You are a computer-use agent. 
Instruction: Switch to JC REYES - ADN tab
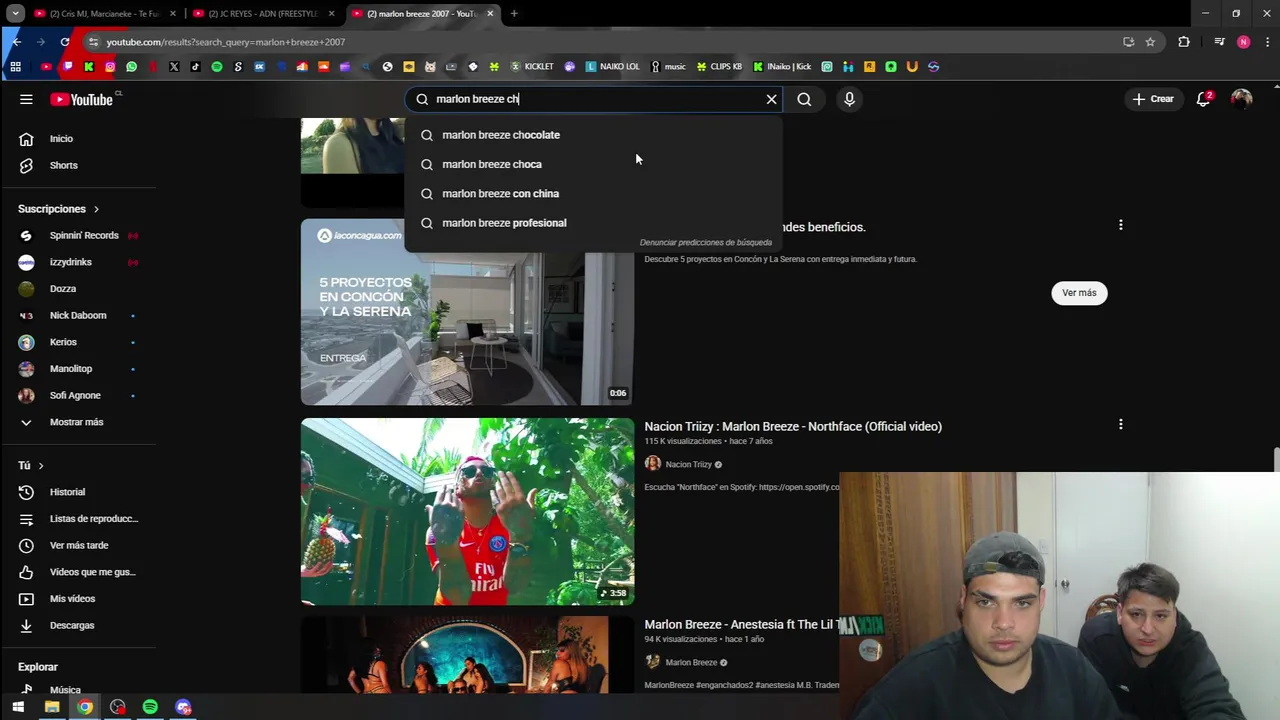[x=262, y=14]
